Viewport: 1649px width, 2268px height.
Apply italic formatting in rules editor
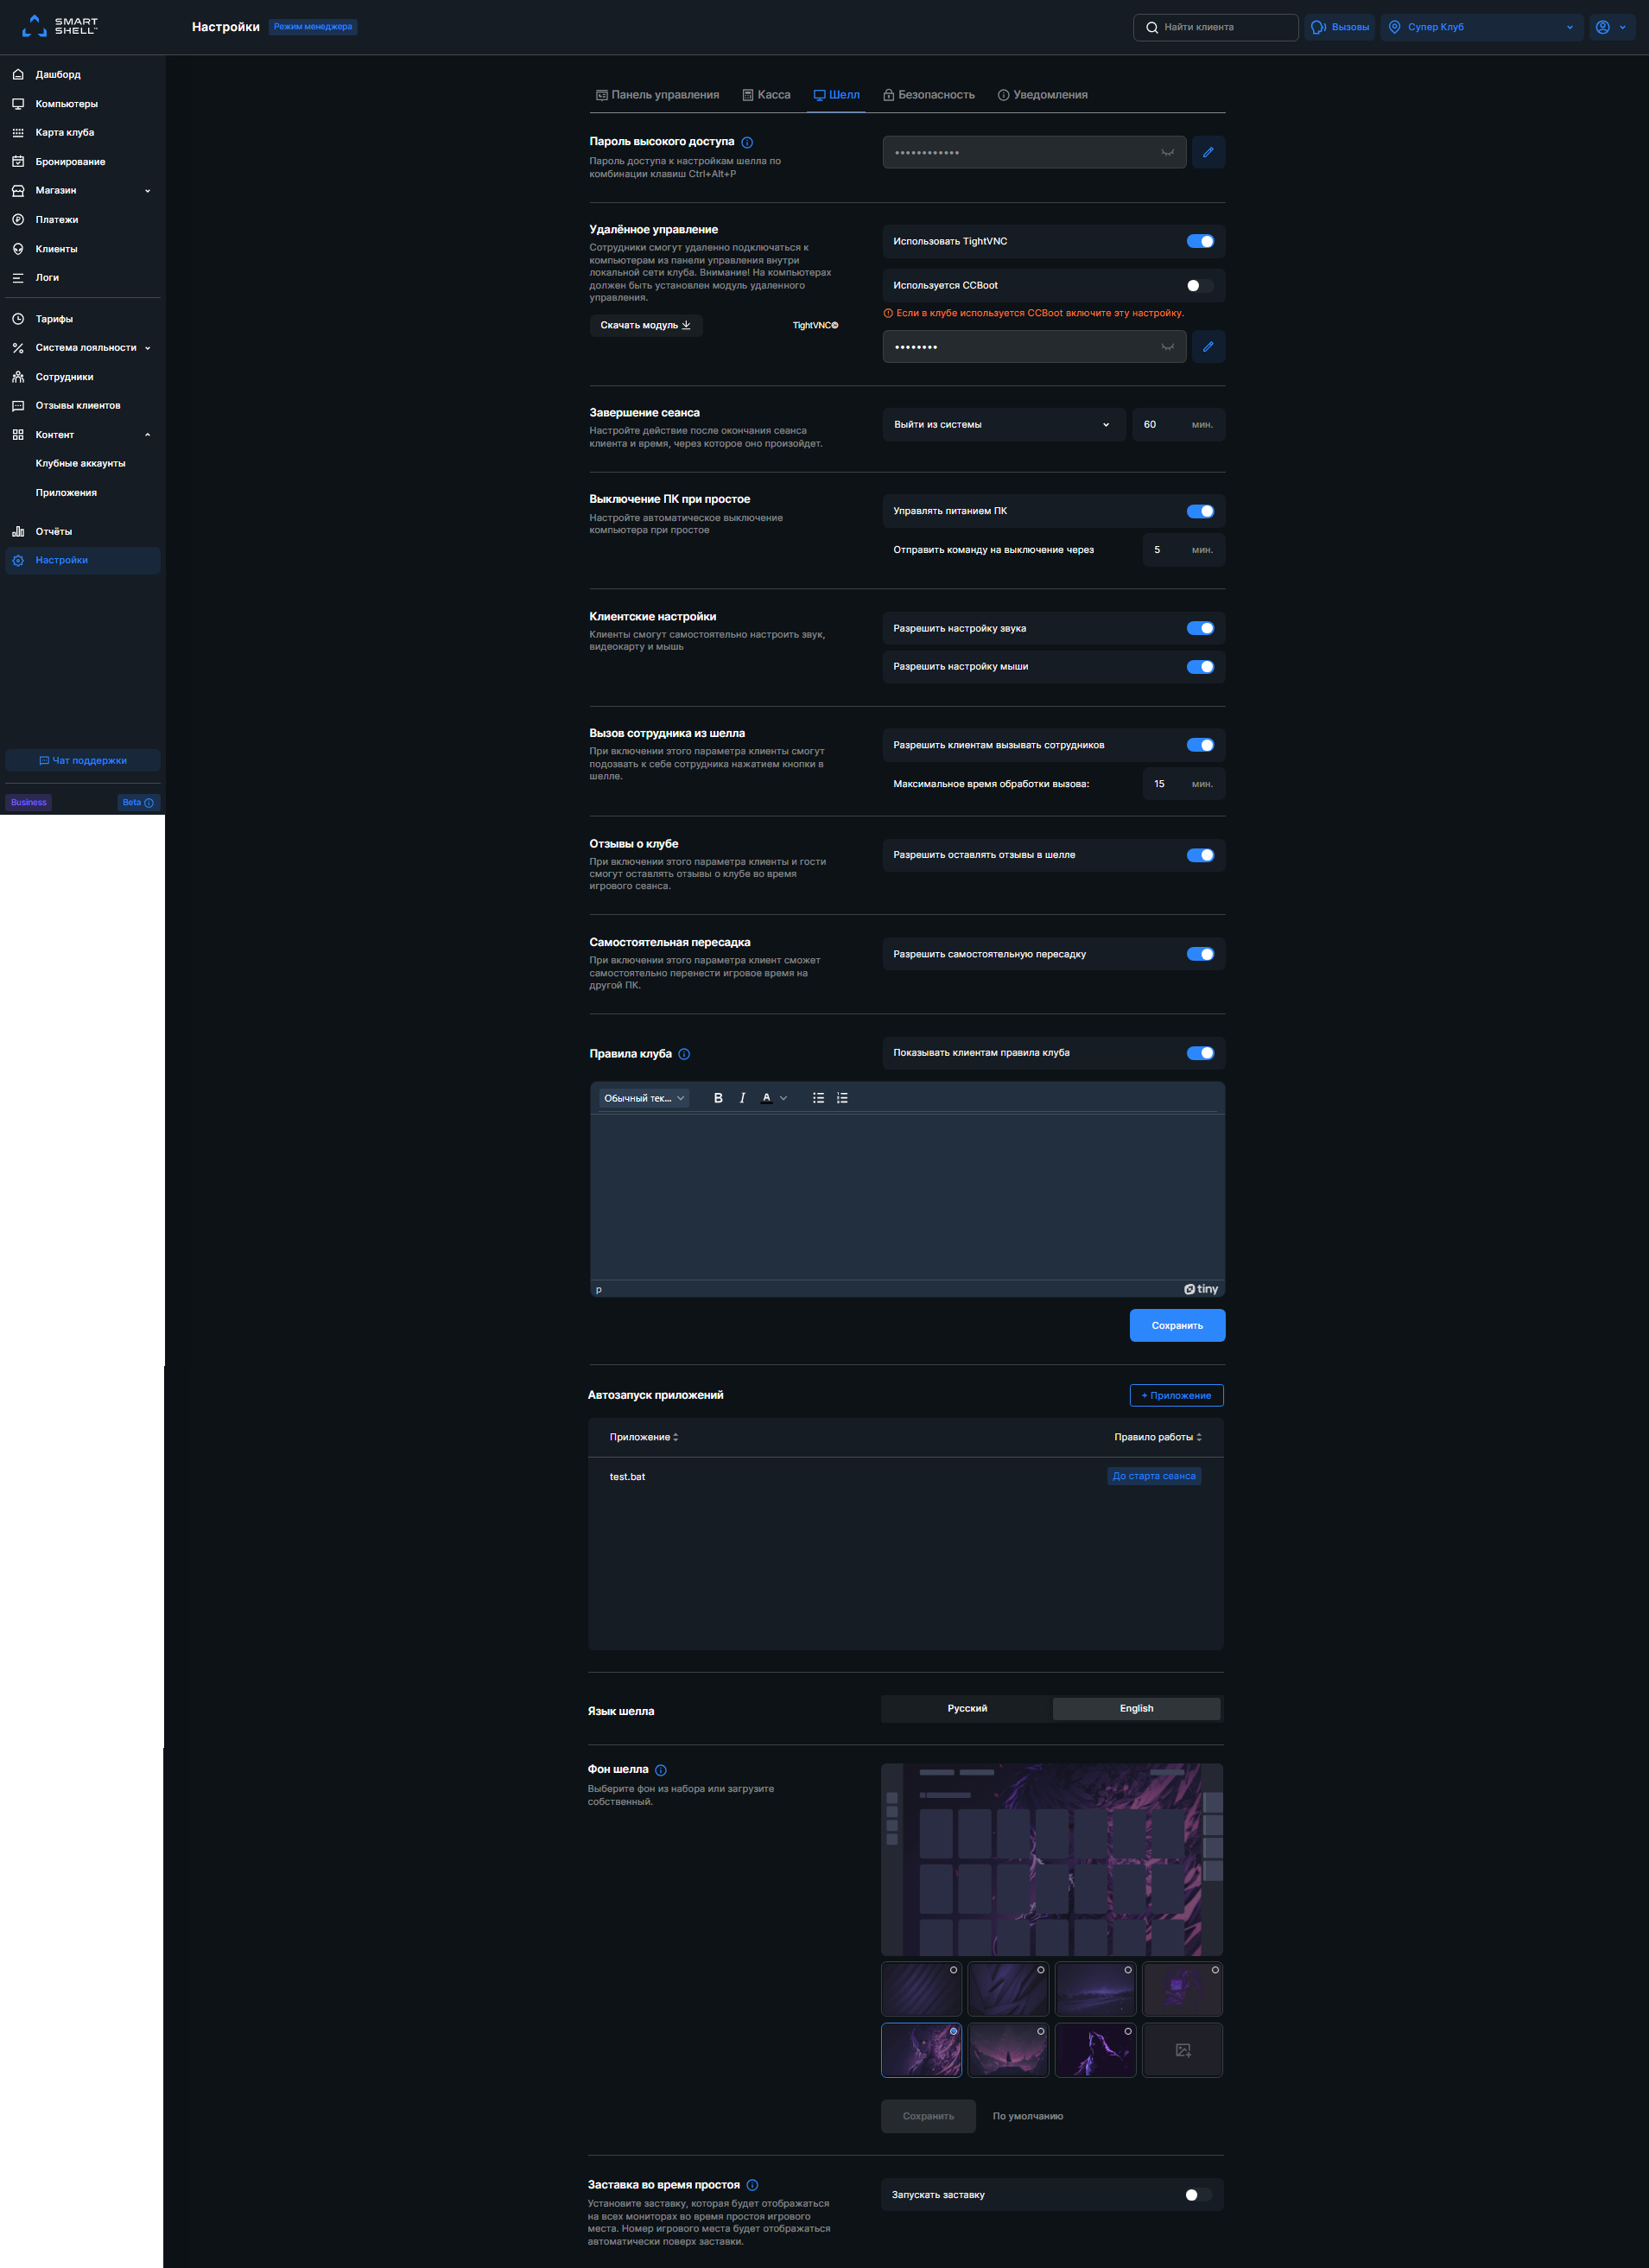pyautogui.click(x=742, y=1098)
